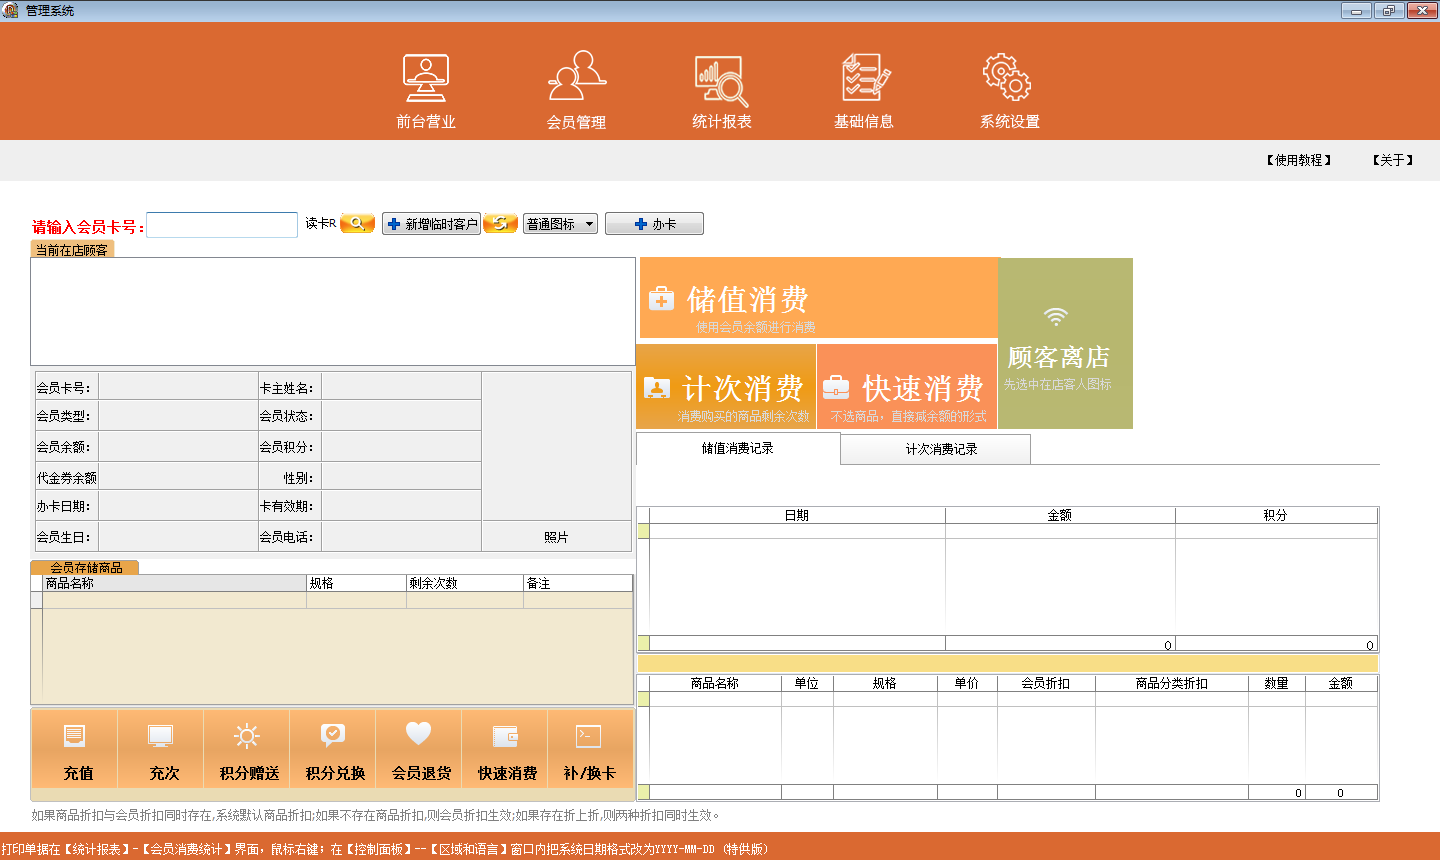Click the 充值 recharge icon button
Image resolution: width=1440 pixels, height=860 pixels.
click(x=75, y=749)
